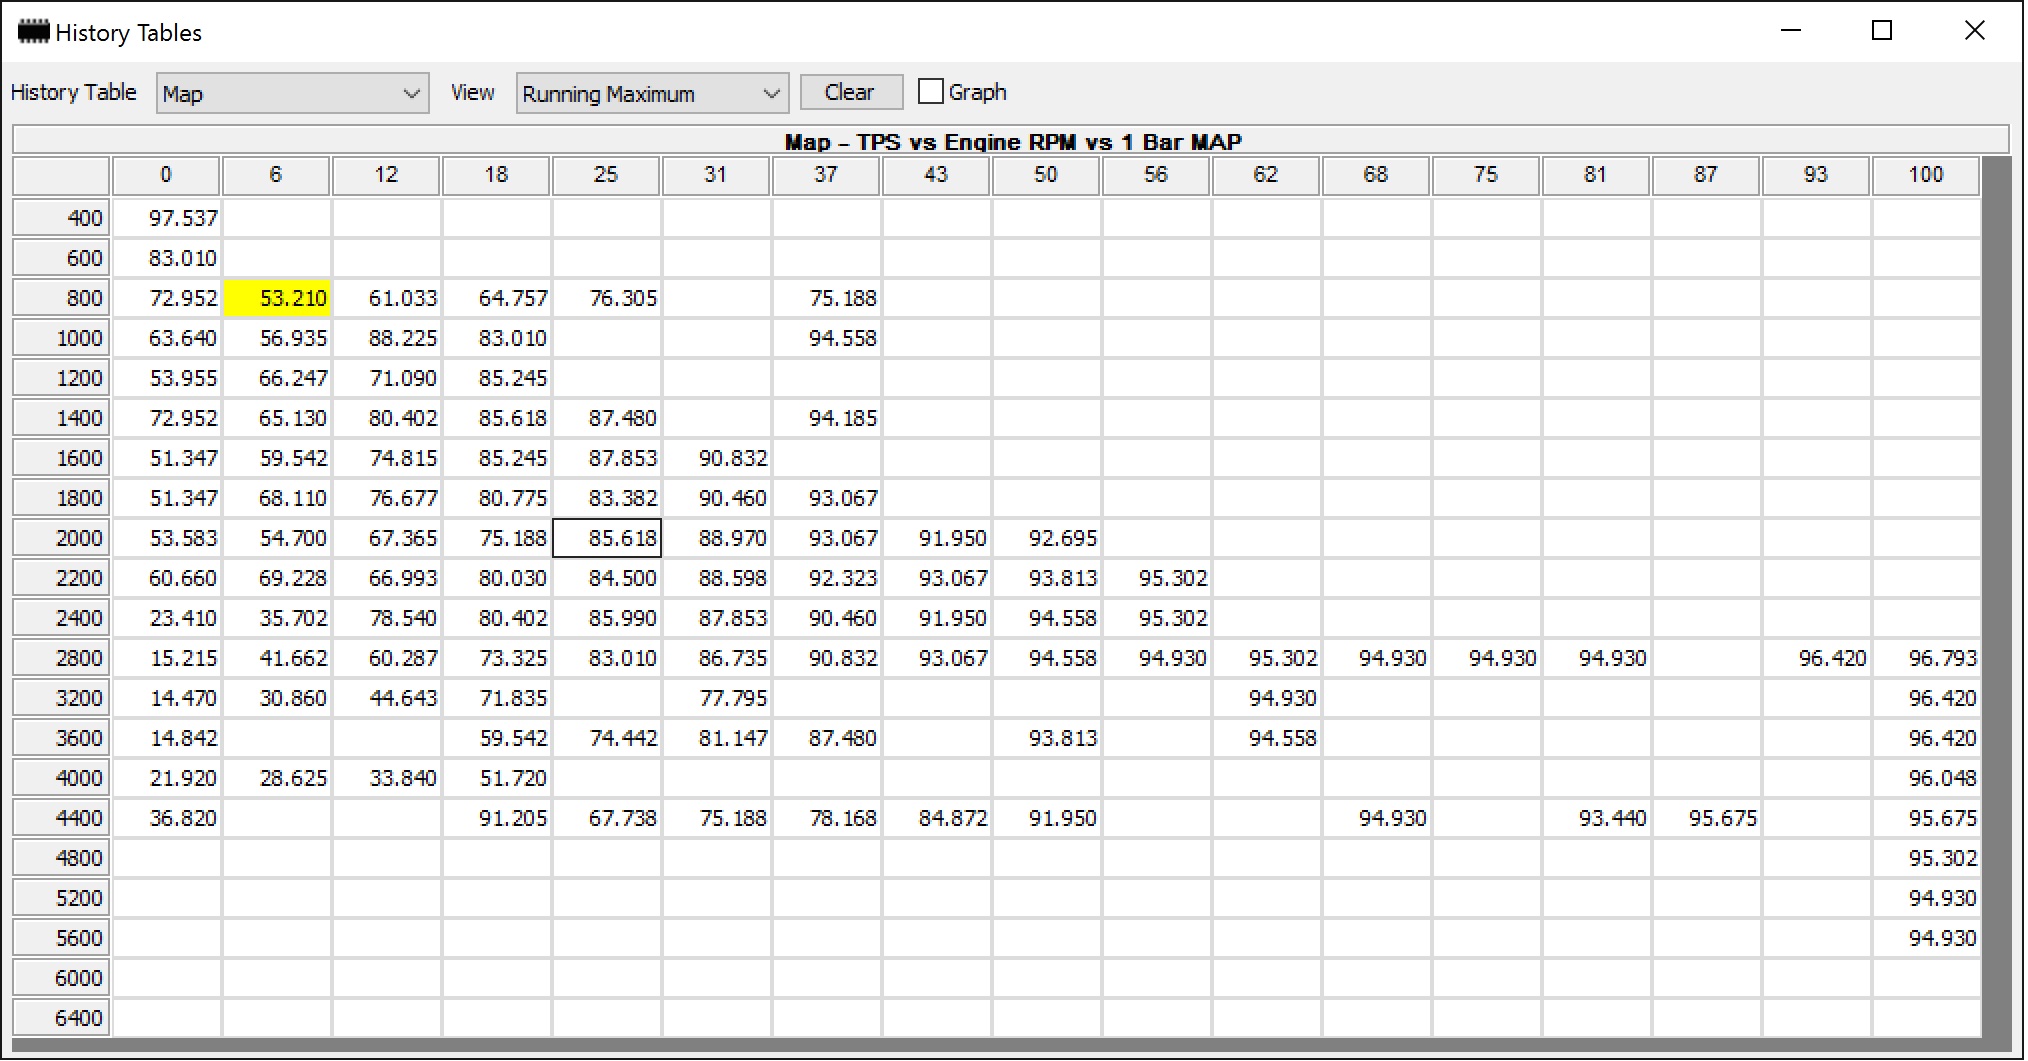Select the 100 TPS column header
Viewport: 2028px width, 1061px height.
pos(1926,175)
